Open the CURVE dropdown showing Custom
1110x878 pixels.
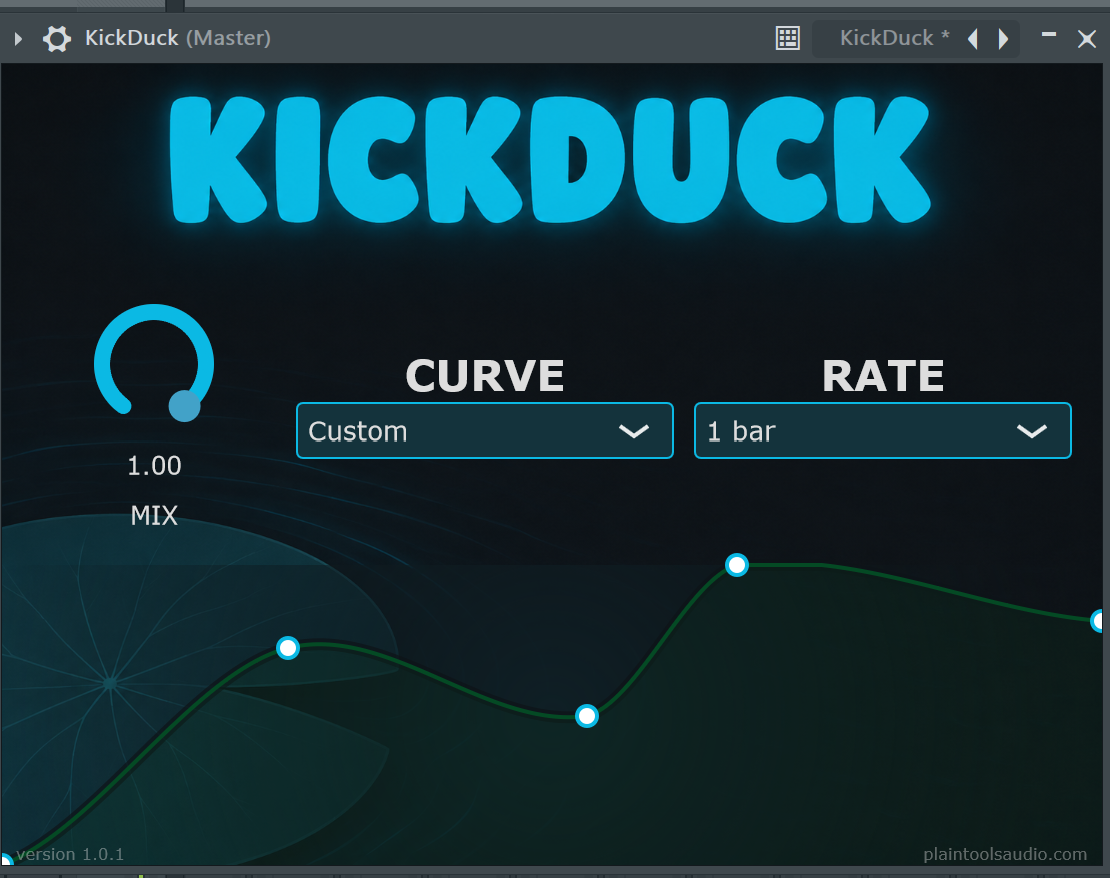point(484,431)
